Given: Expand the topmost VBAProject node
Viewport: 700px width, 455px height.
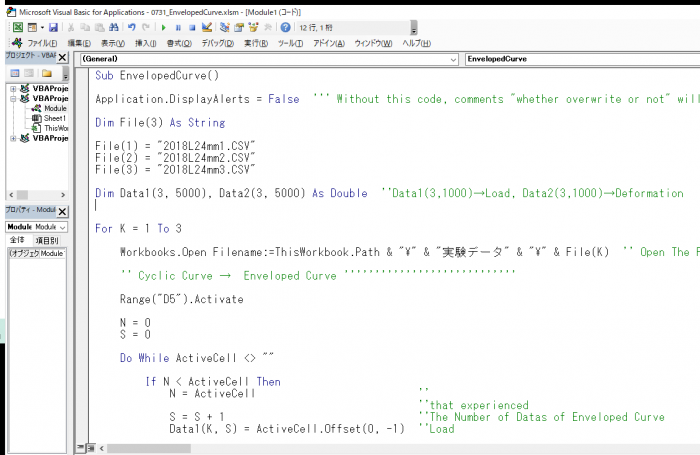Looking at the screenshot, I should tap(13, 88).
